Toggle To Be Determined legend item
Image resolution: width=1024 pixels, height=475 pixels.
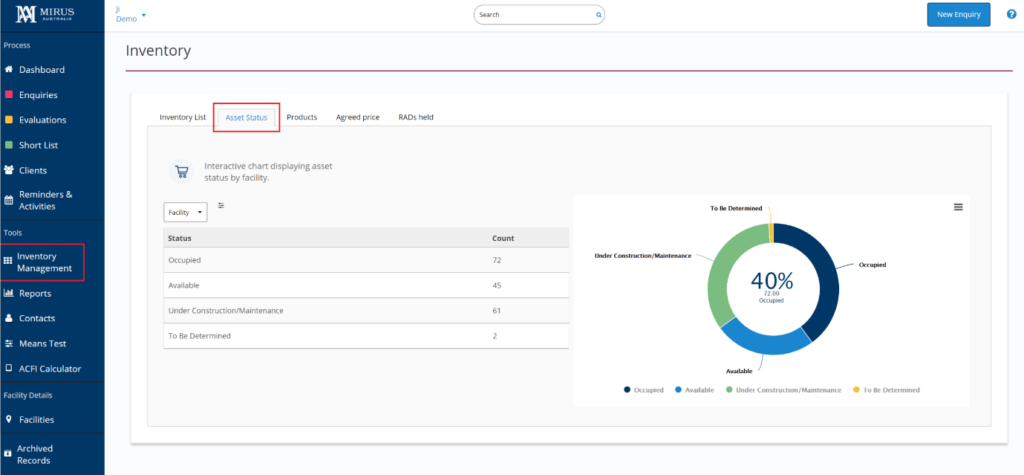pos(886,389)
